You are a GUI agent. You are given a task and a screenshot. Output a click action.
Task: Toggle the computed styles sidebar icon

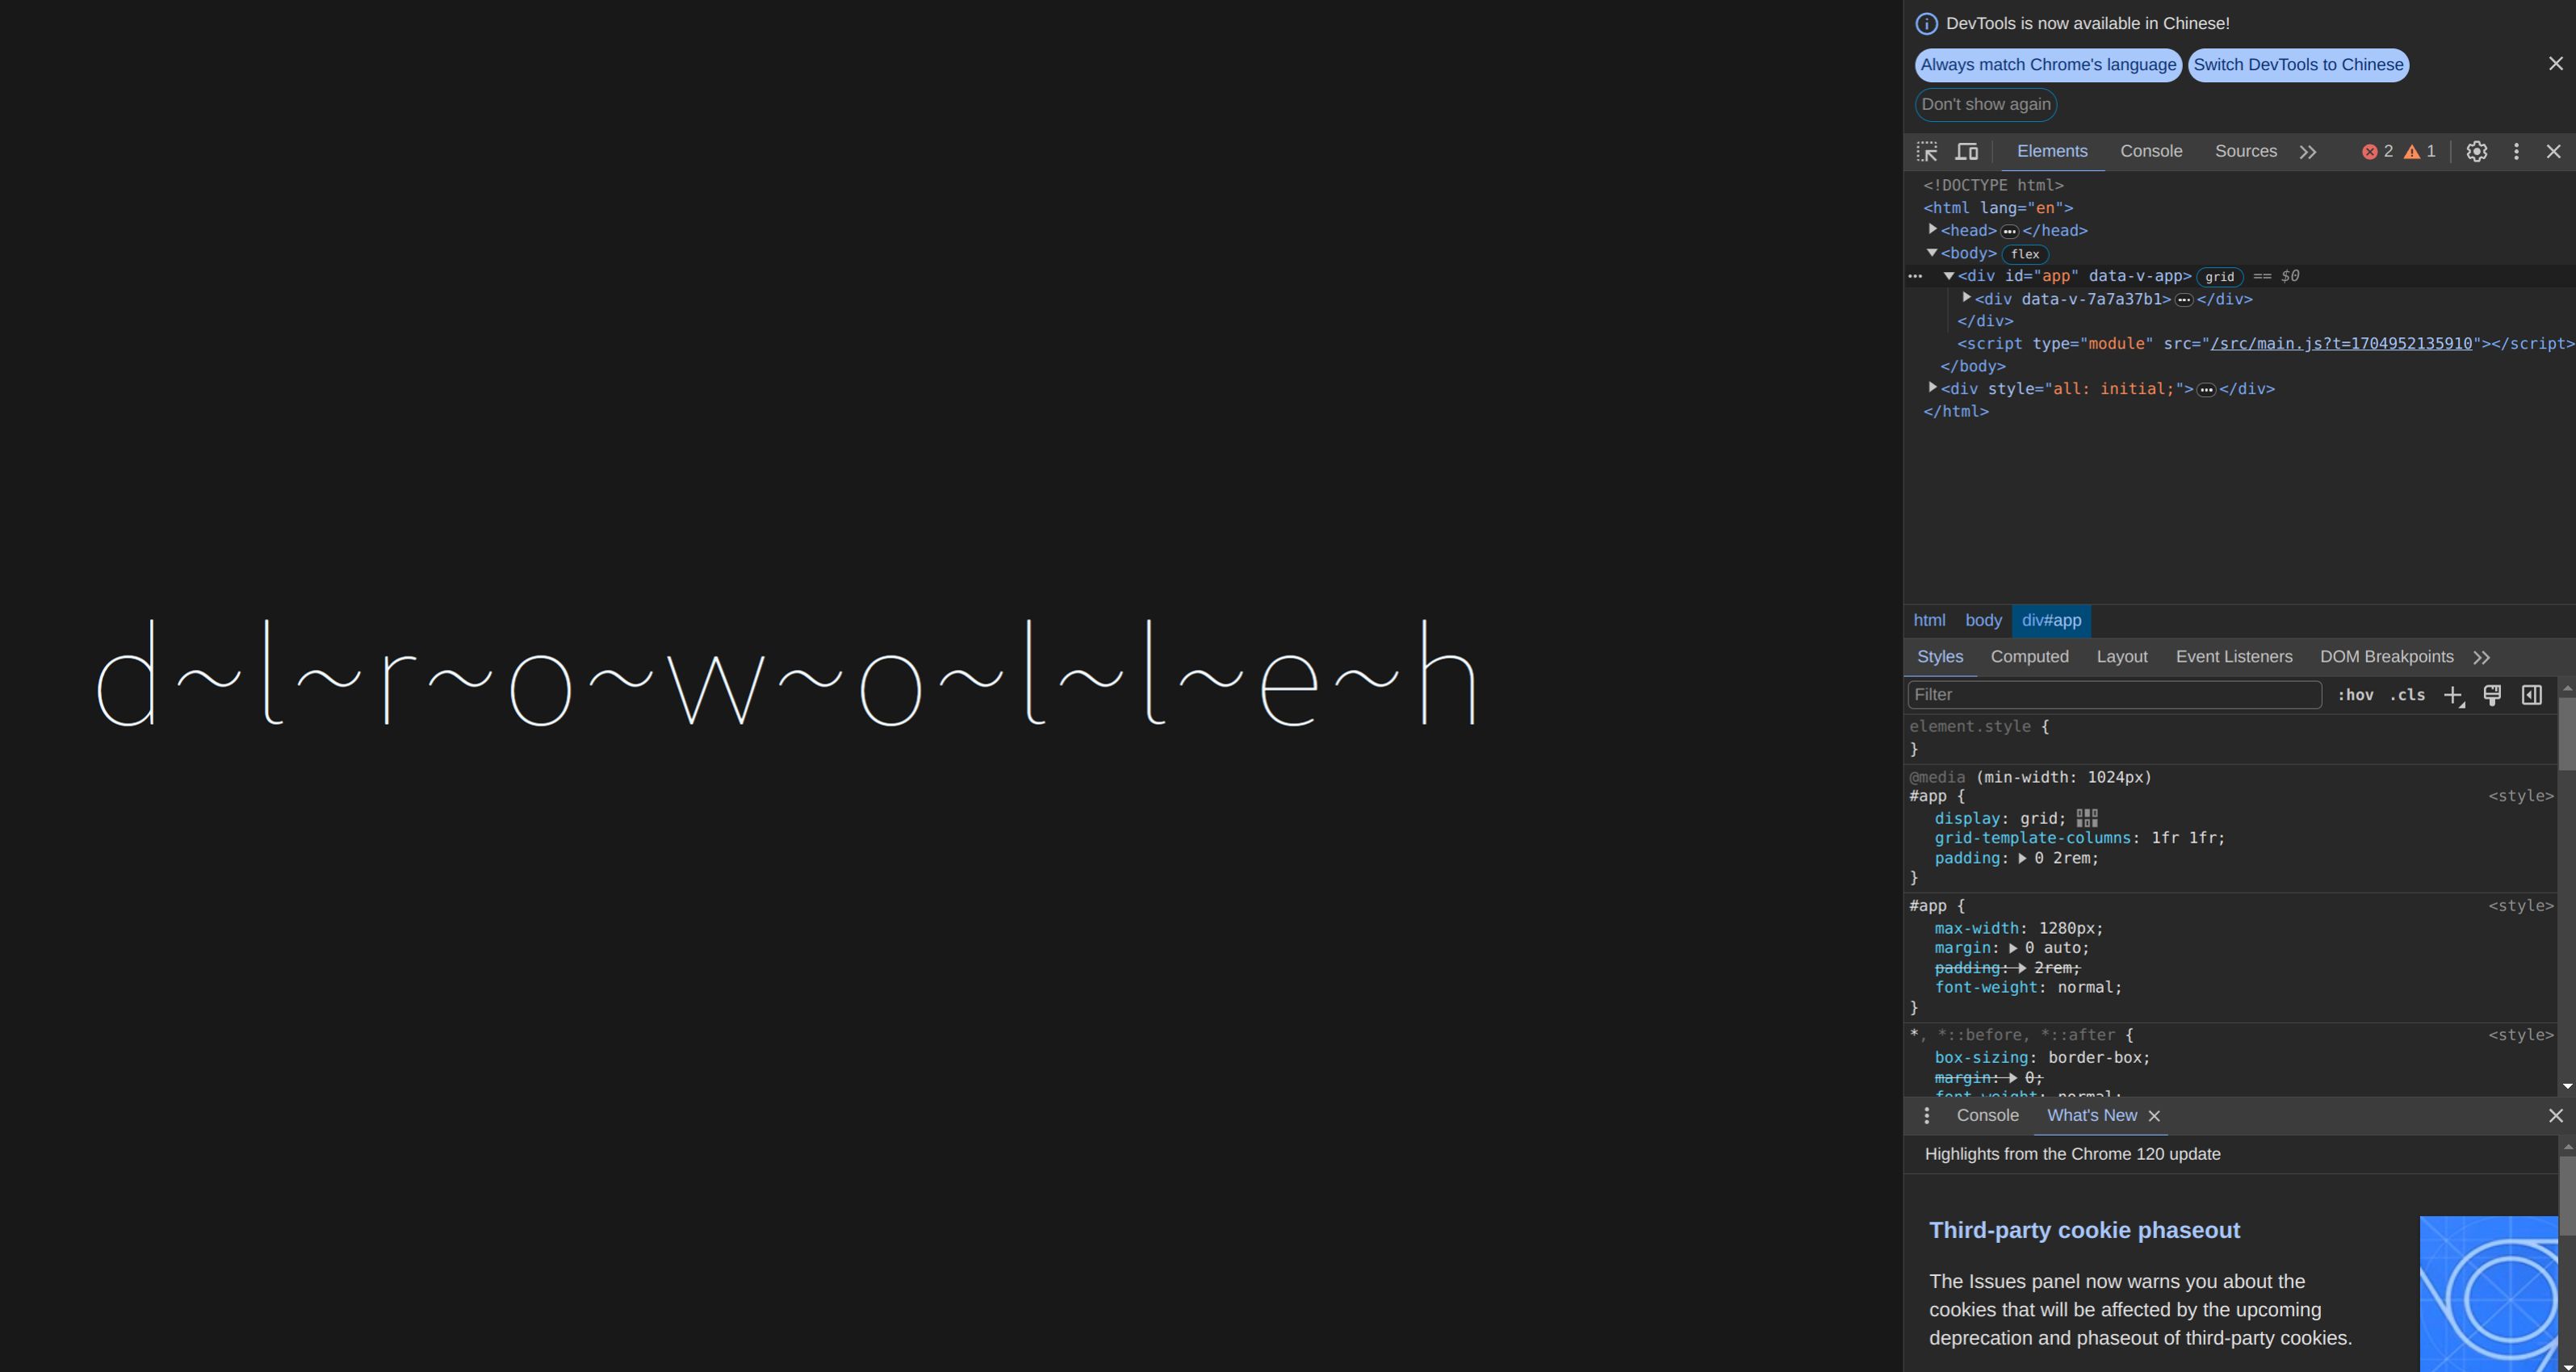tap(2532, 696)
